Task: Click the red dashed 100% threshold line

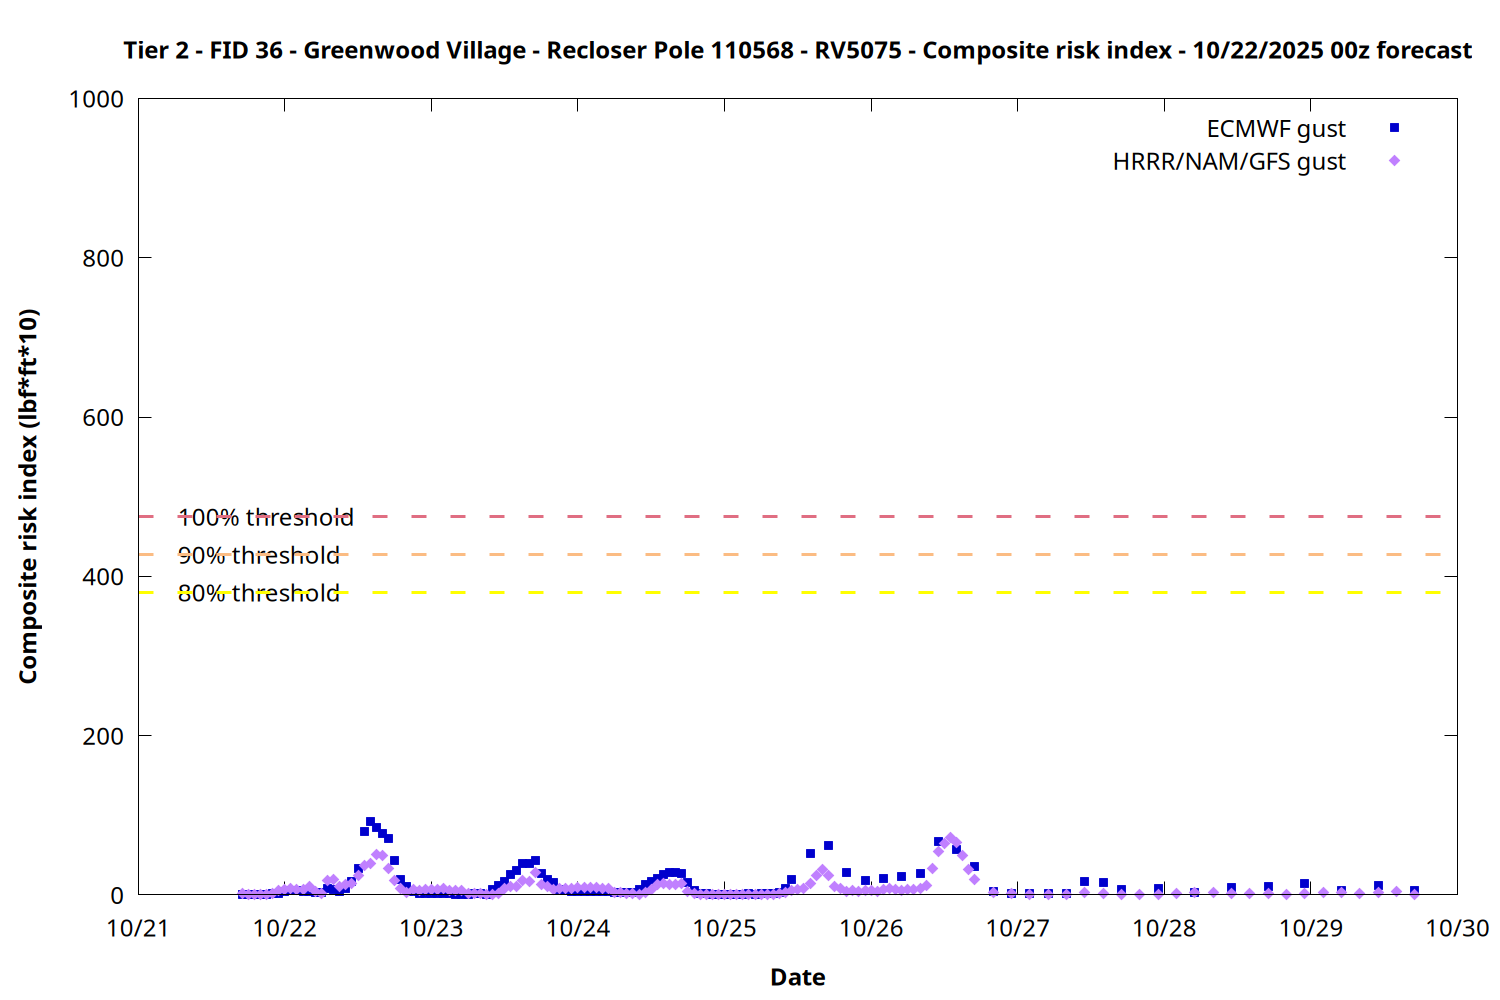Action: click(800, 517)
